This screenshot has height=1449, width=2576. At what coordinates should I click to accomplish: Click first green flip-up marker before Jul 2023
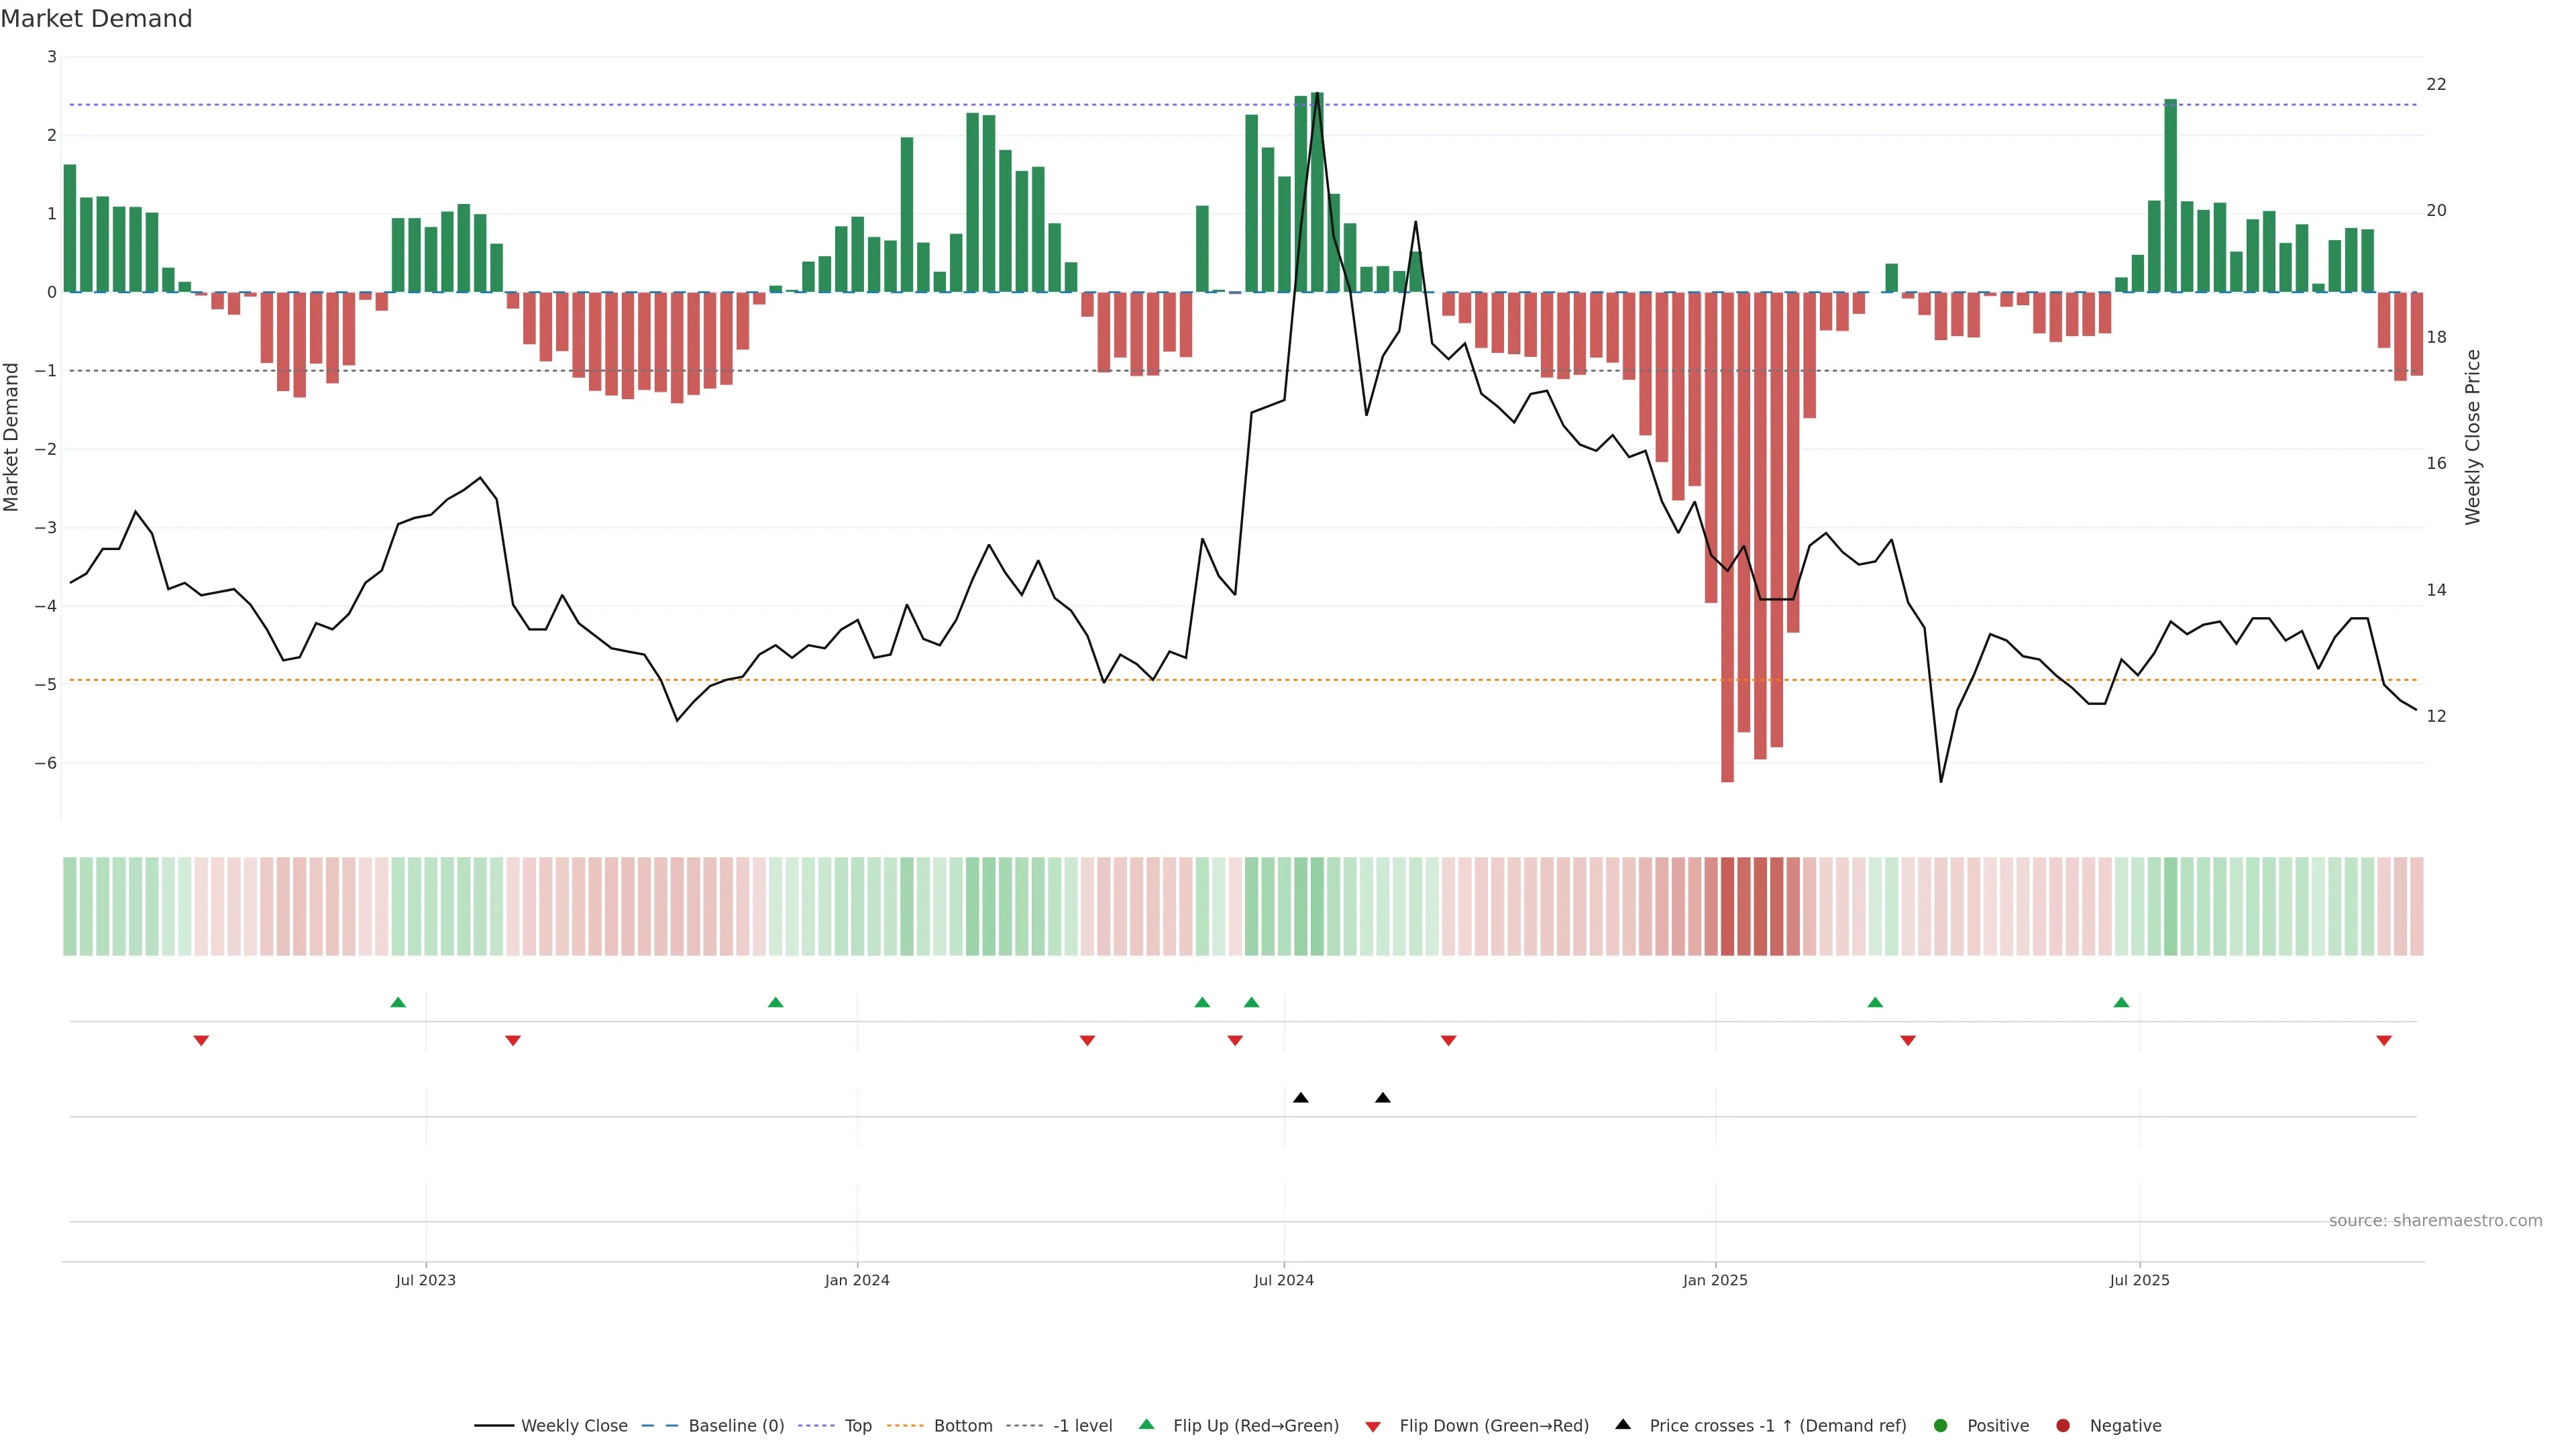coord(398,1003)
